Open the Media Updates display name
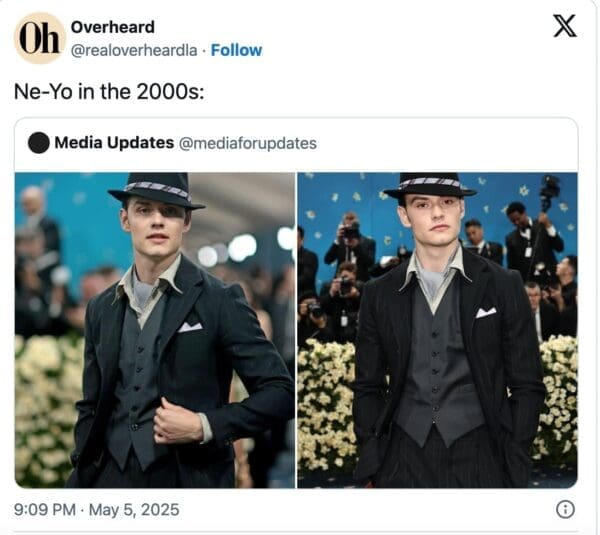The height and width of the screenshot is (535, 600). pos(114,143)
